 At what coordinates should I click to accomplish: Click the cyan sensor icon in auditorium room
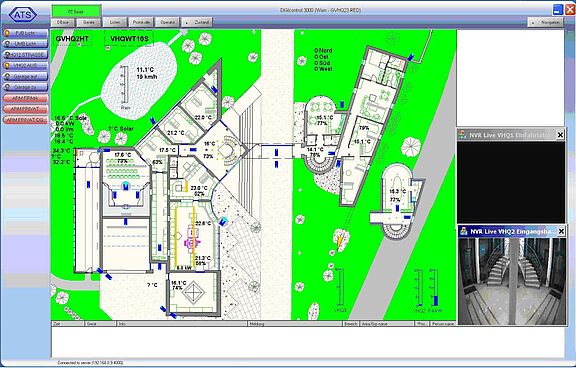coord(126,186)
